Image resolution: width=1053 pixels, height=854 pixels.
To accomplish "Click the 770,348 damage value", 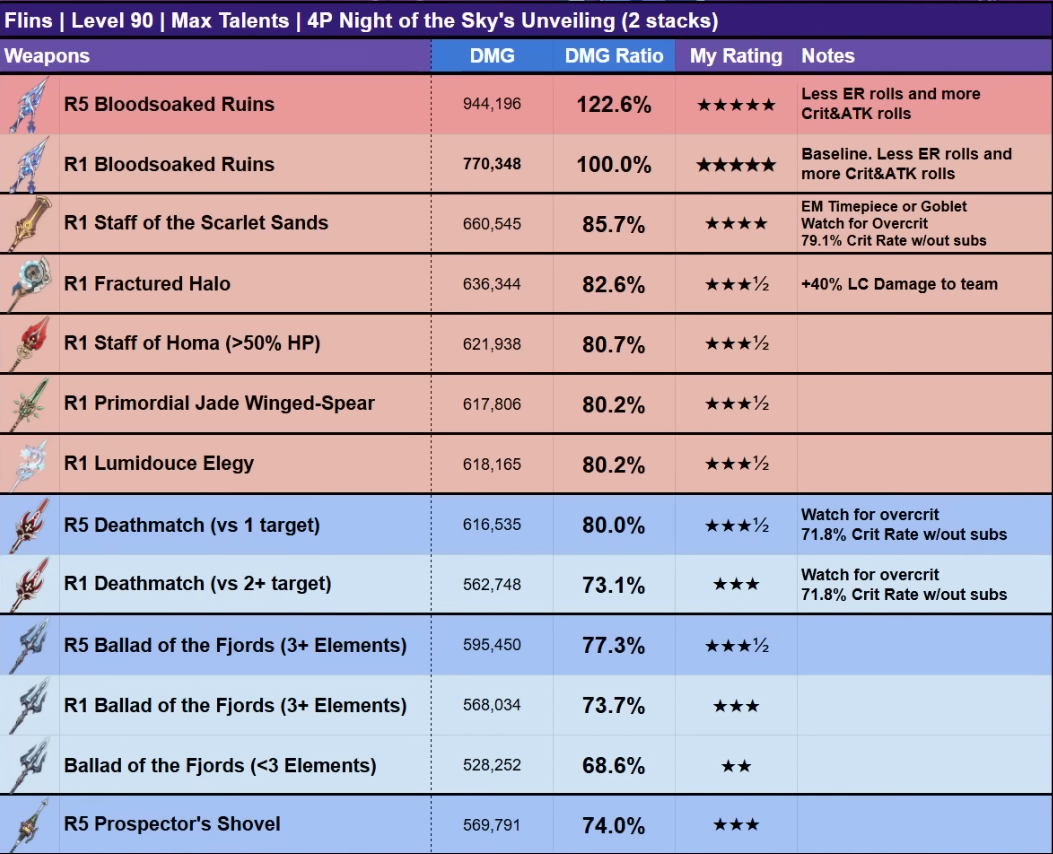I will click(x=492, y=164).
